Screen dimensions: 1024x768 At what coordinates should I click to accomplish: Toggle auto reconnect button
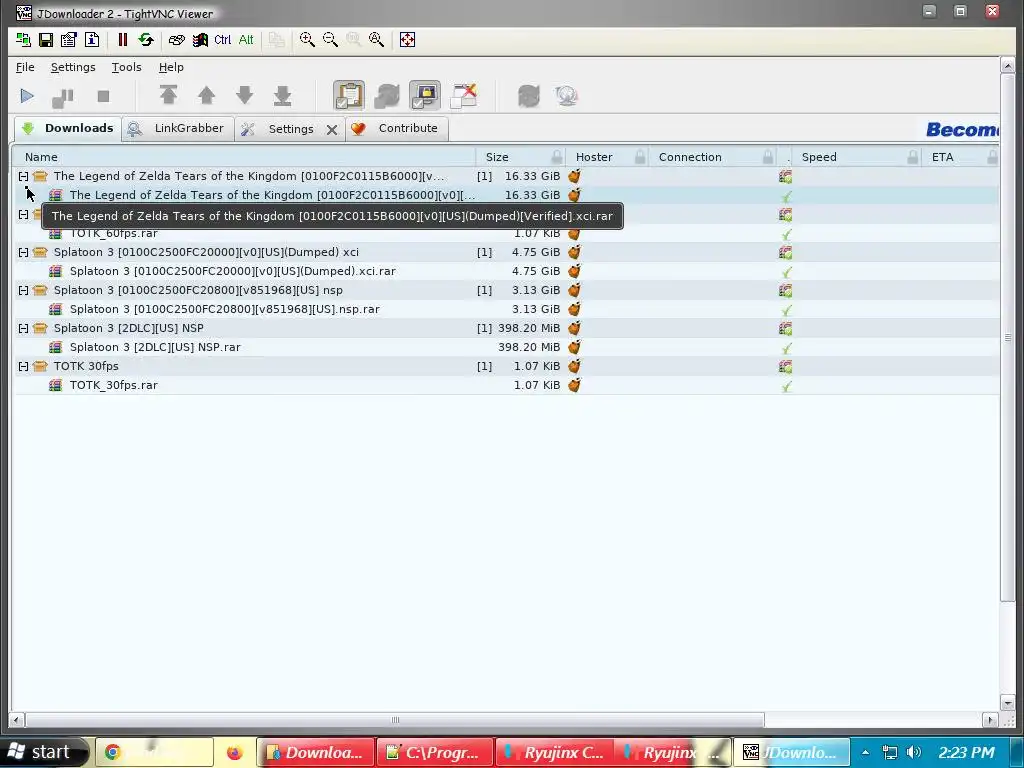[x=387, y=95]
